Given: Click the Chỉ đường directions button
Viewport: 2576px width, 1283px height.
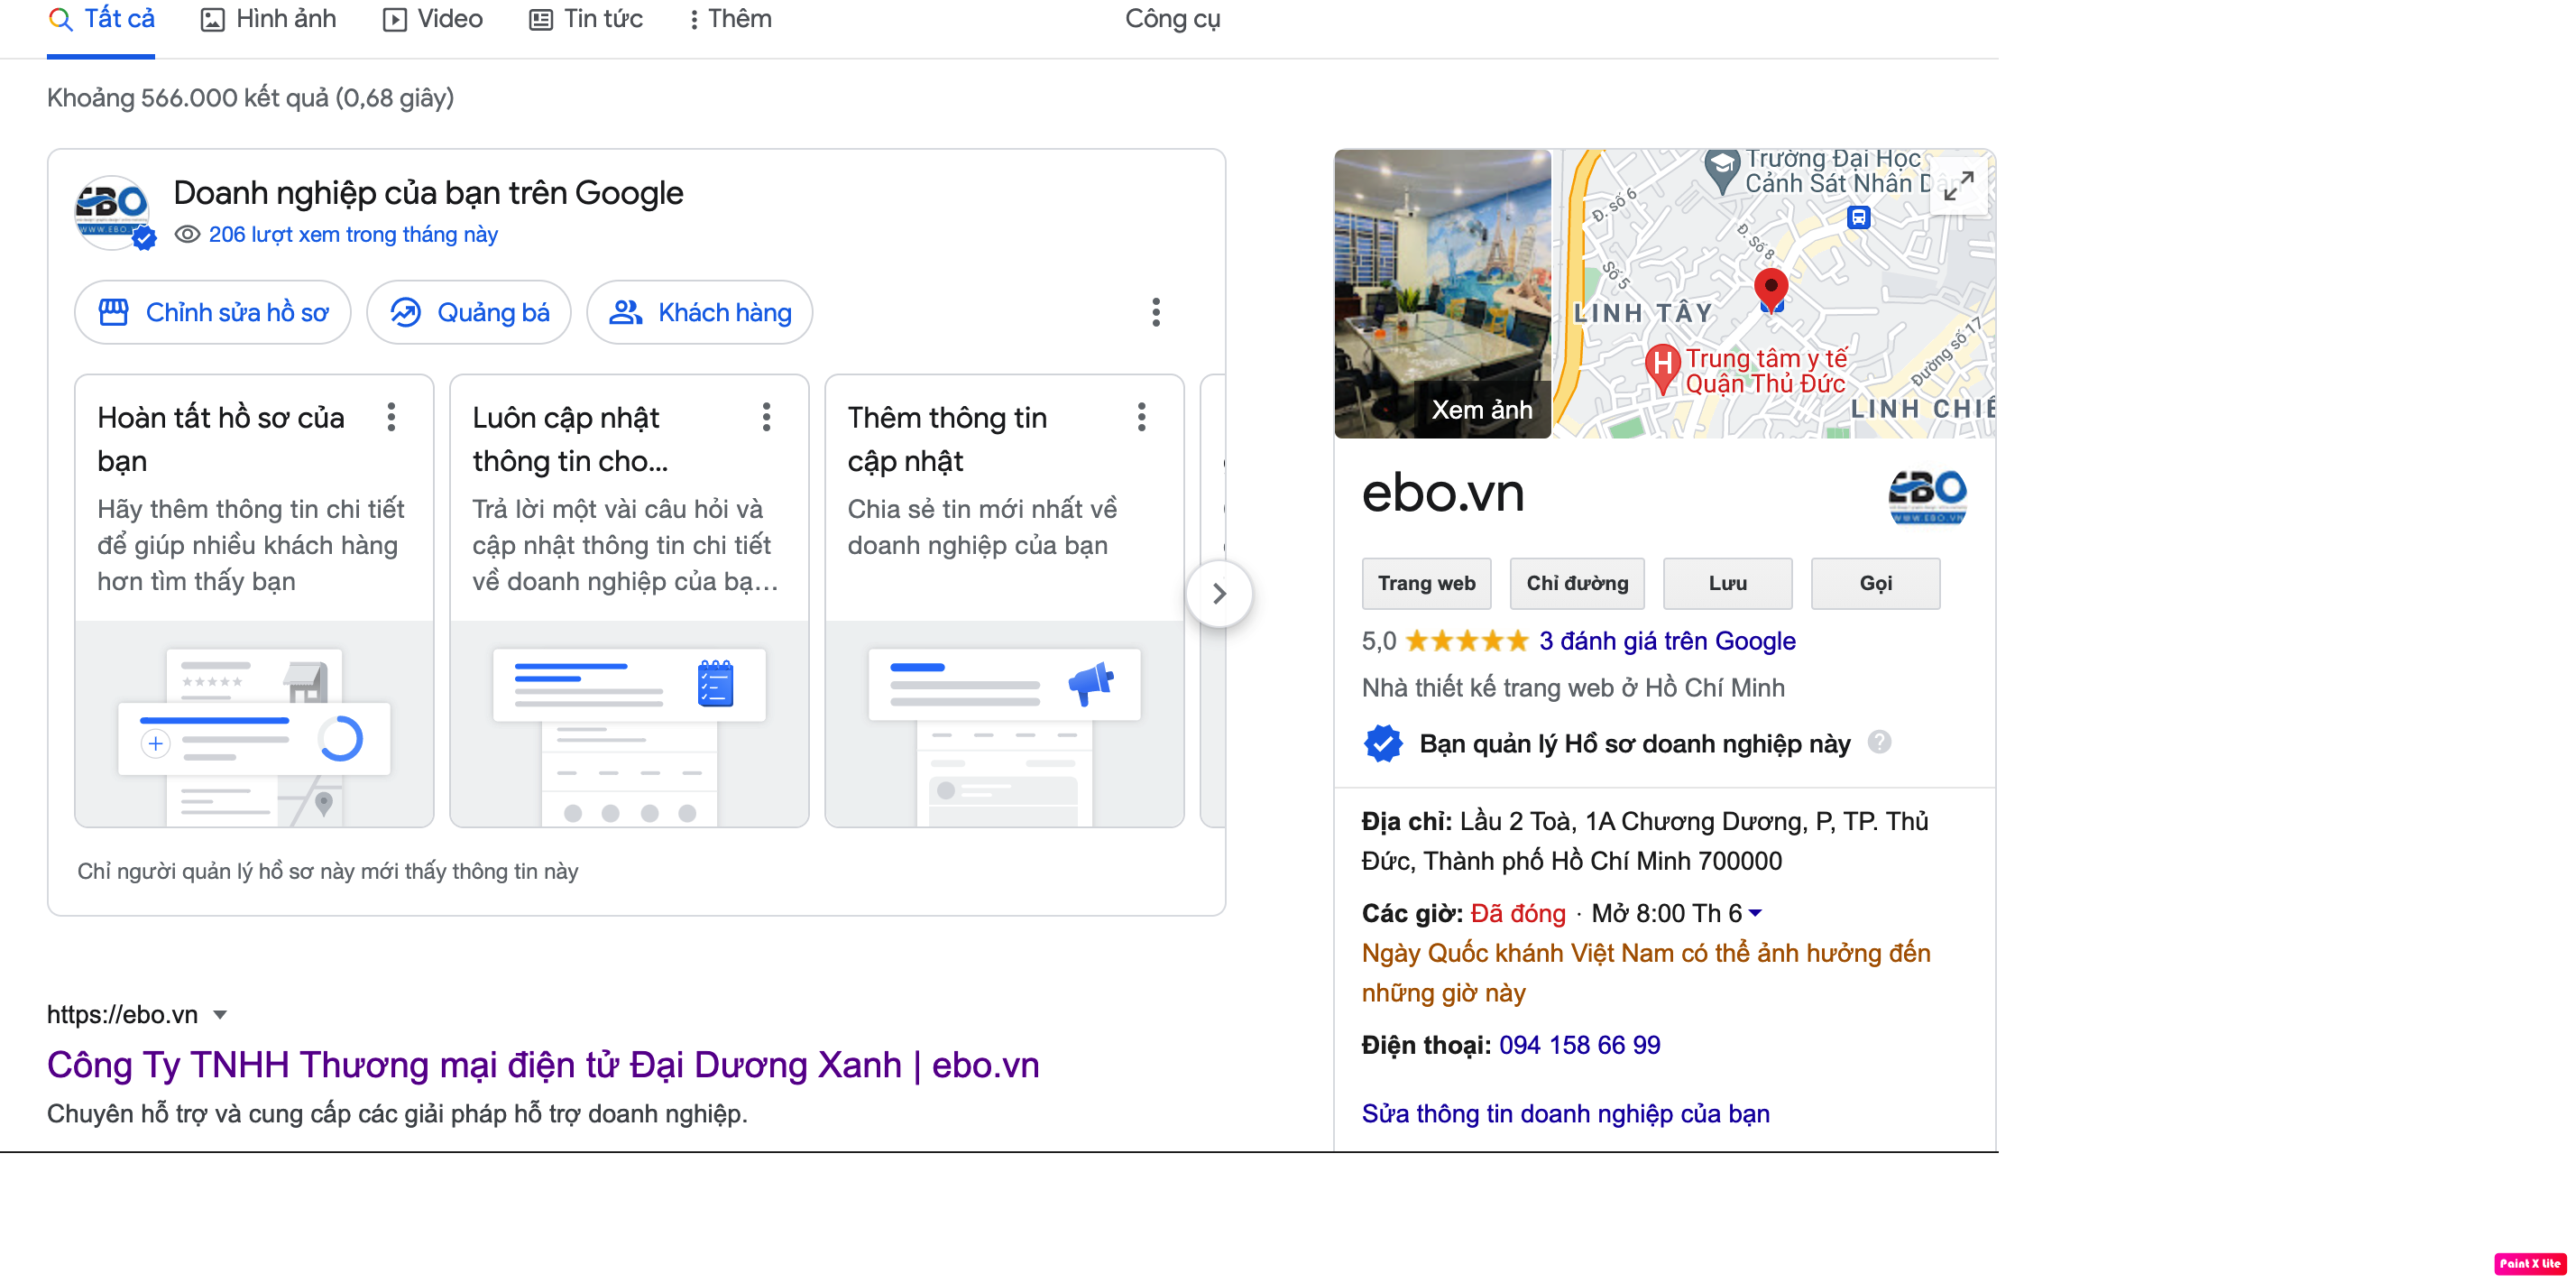Looking at the screenshot, I should [x=1577, y=584].
